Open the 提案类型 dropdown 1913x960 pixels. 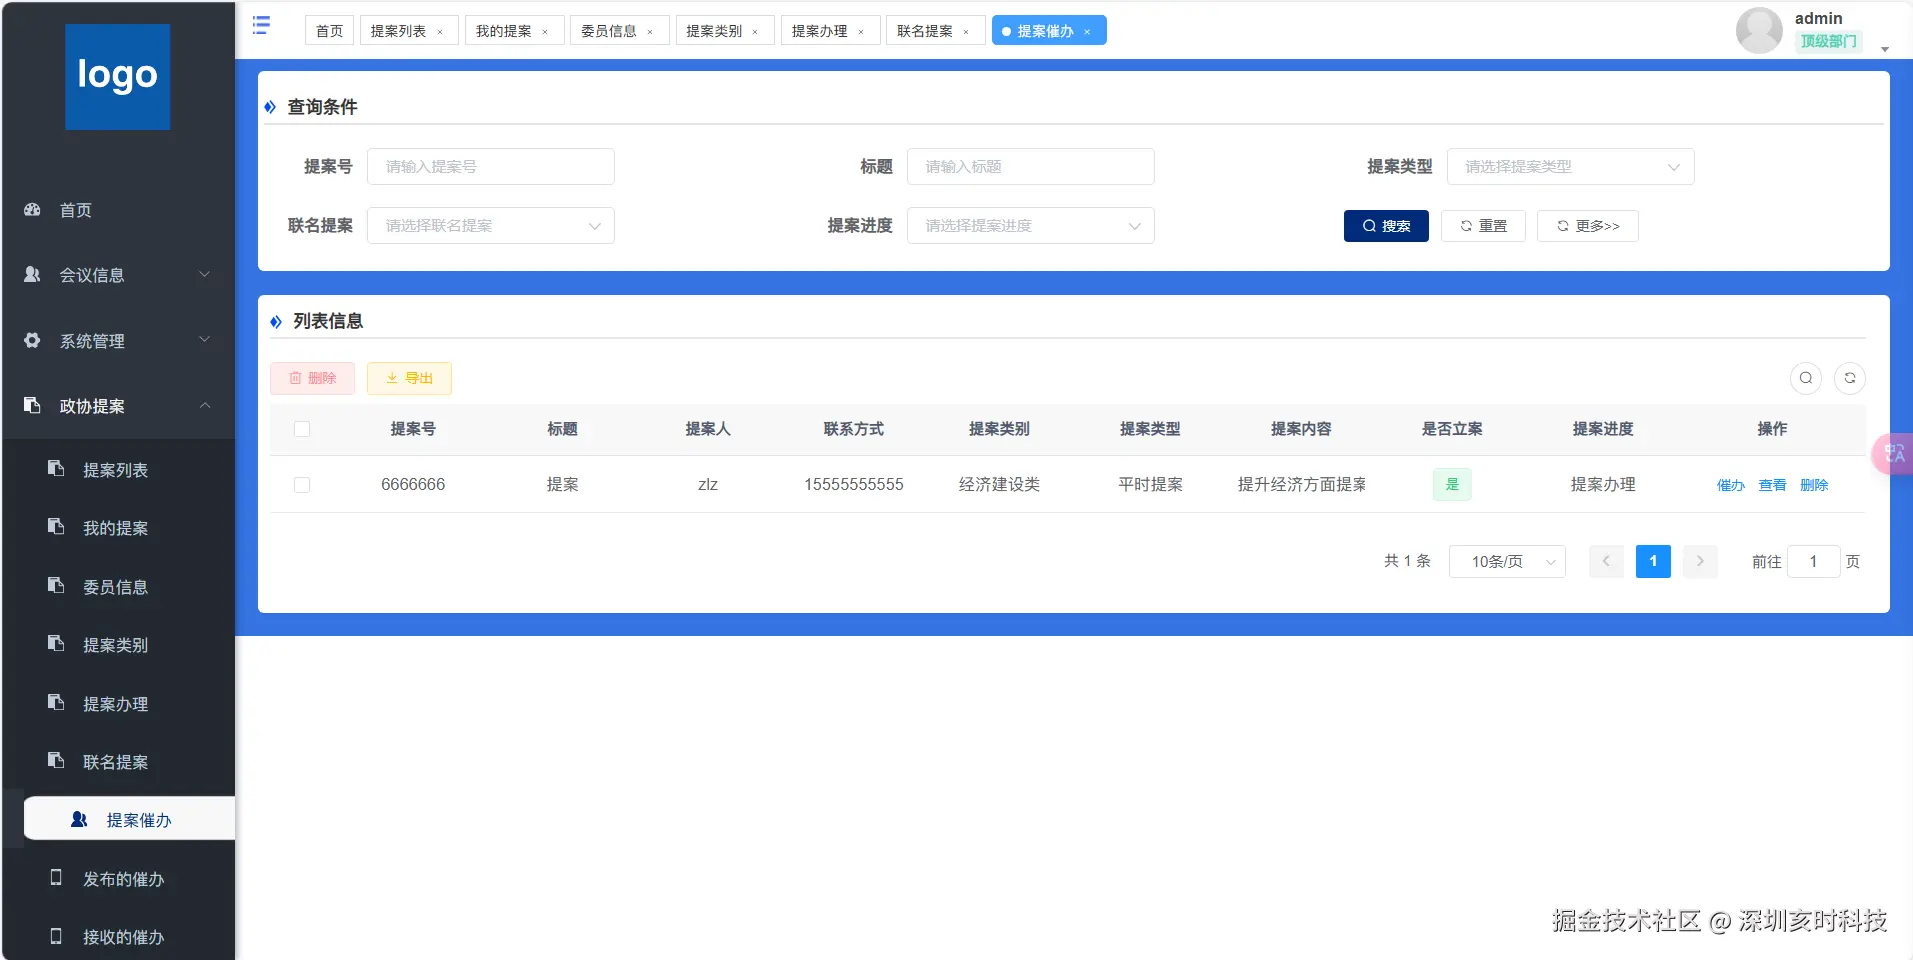[1570, 167]
